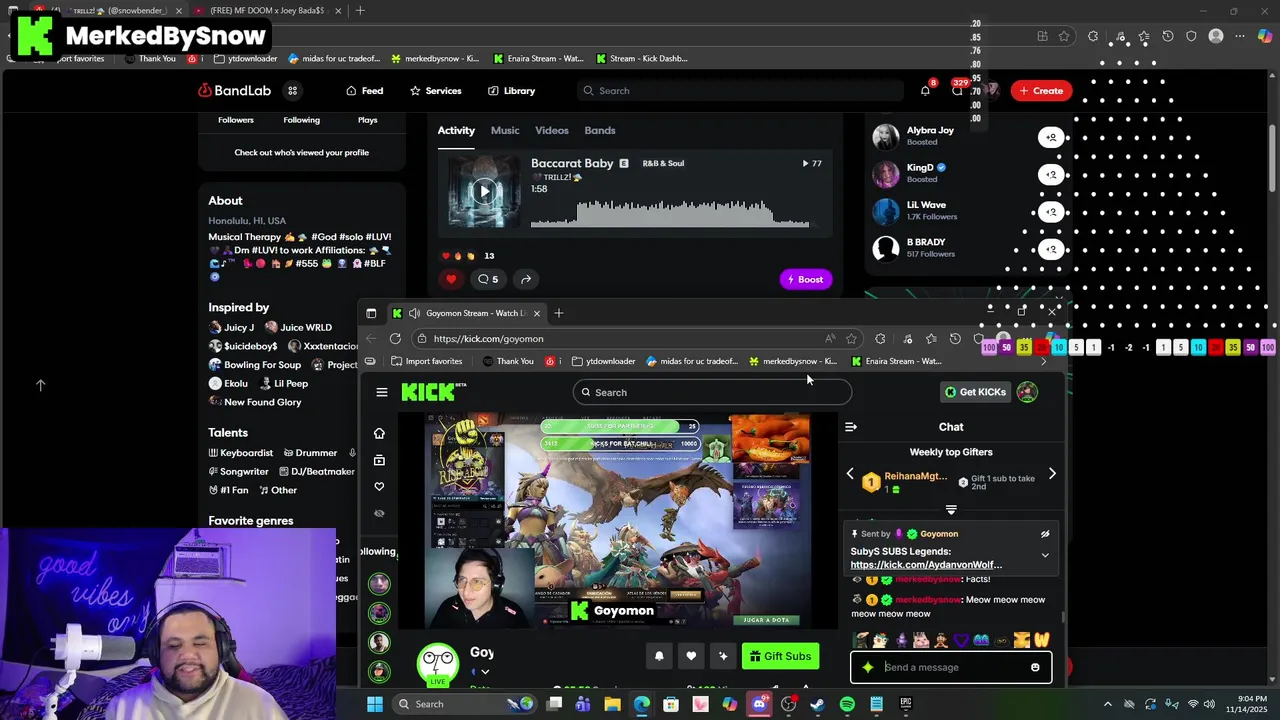Open Steam from the taskbar
Image resolution: width=1280 pixels, height=720 pixels.
[x=817, y=704]
